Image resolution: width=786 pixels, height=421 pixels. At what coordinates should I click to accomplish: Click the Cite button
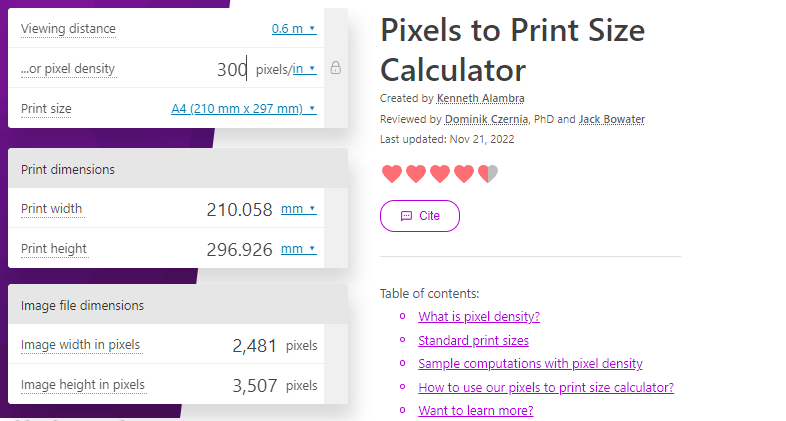[420, 216]
